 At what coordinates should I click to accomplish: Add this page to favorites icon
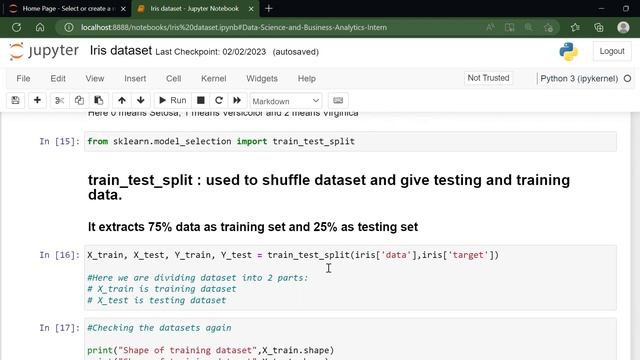tap(549, 27)
